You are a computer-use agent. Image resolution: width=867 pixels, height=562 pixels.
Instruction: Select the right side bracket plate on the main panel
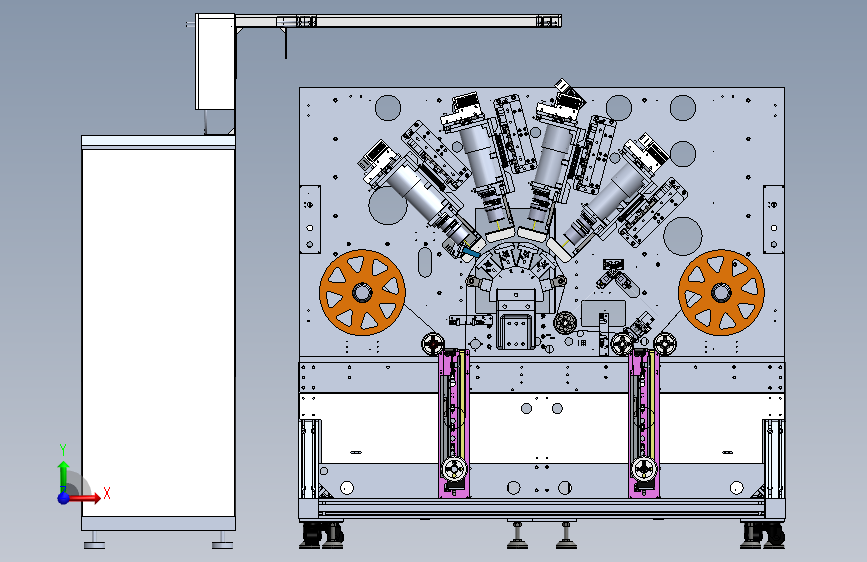click(x=774, y=220)
